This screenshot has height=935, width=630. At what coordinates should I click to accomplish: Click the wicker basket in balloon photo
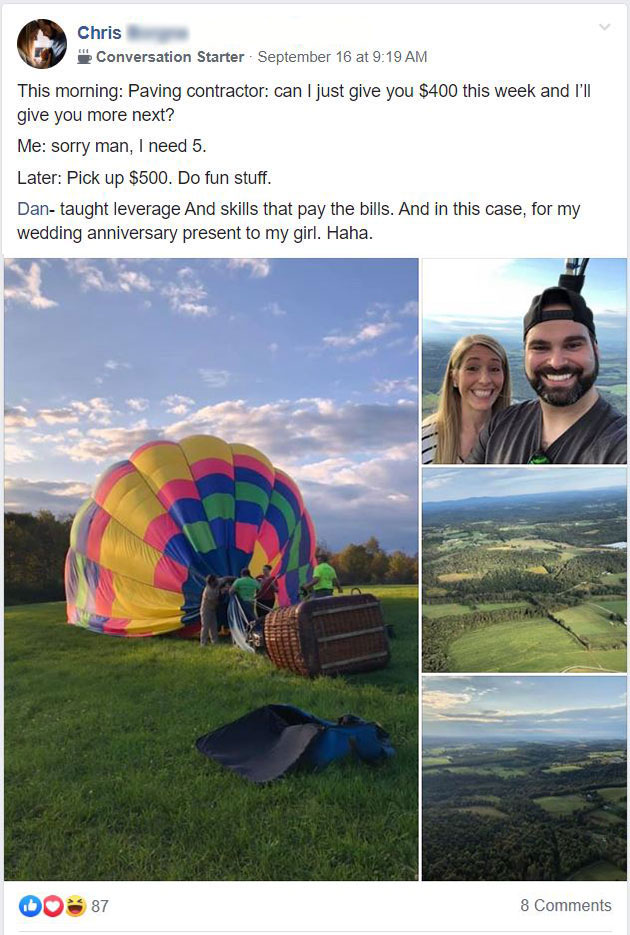pyautogui.click(x=327, y=634)
